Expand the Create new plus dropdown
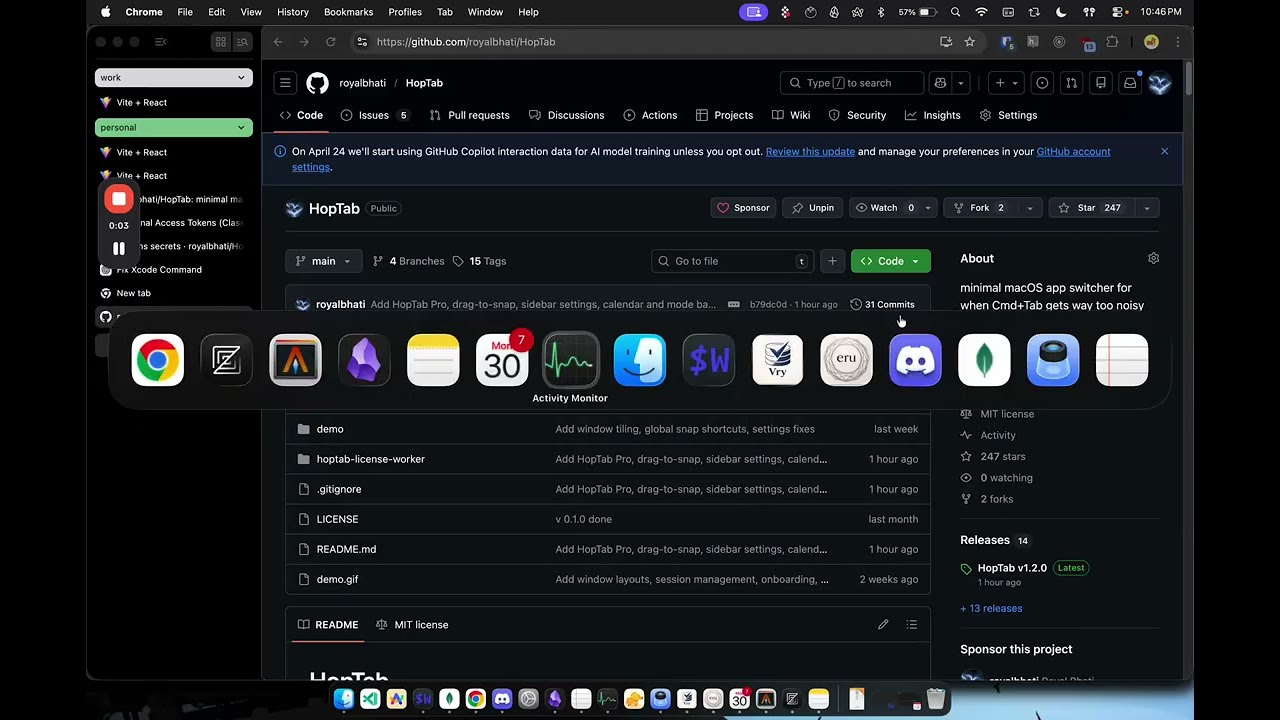1280x720 pixels. [1006, 83]
